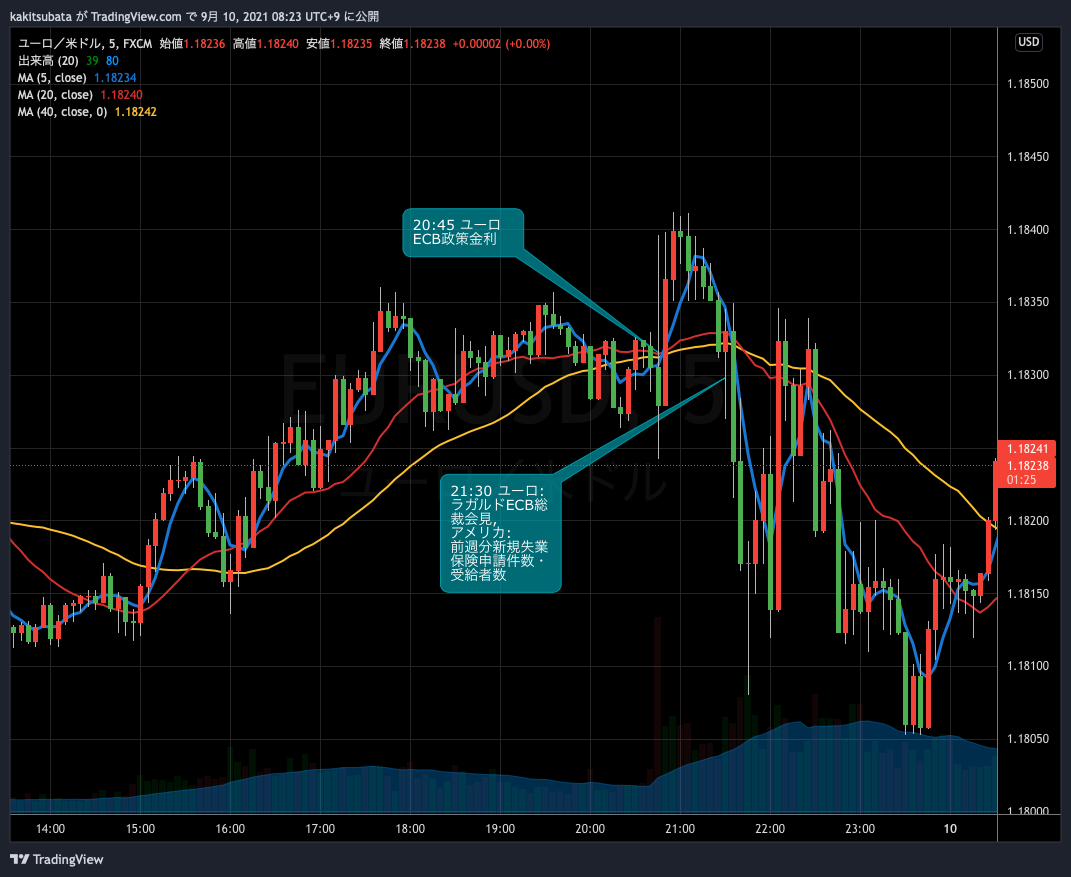Click the TradingView.com text in header

coord(137,16)
